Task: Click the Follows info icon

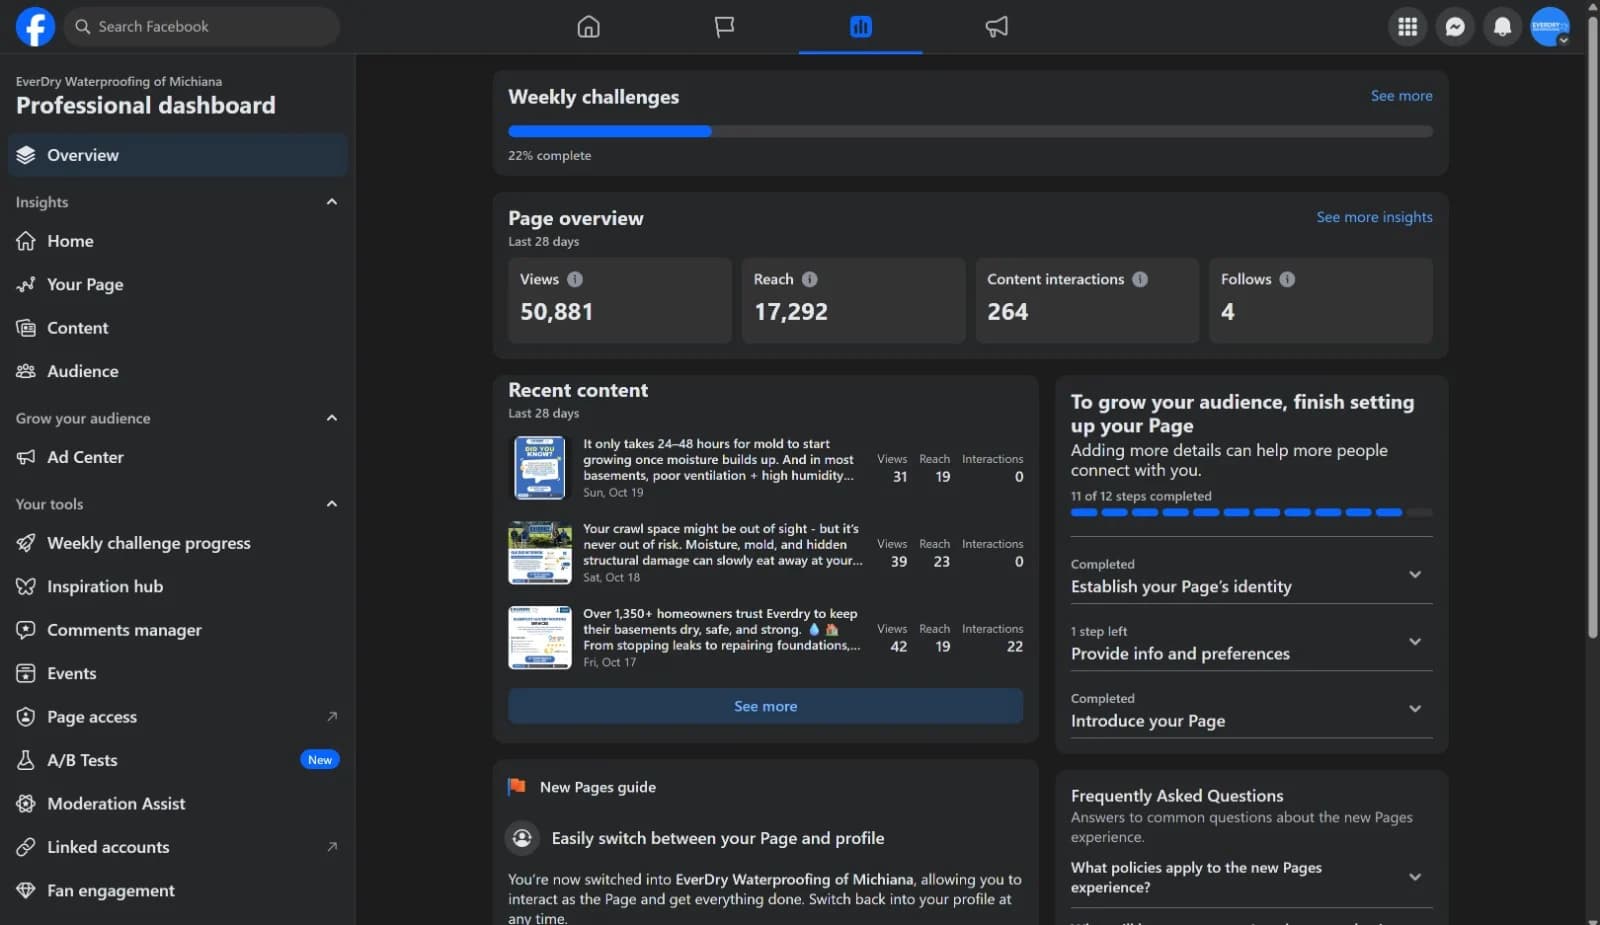Action: point(1287,279)
